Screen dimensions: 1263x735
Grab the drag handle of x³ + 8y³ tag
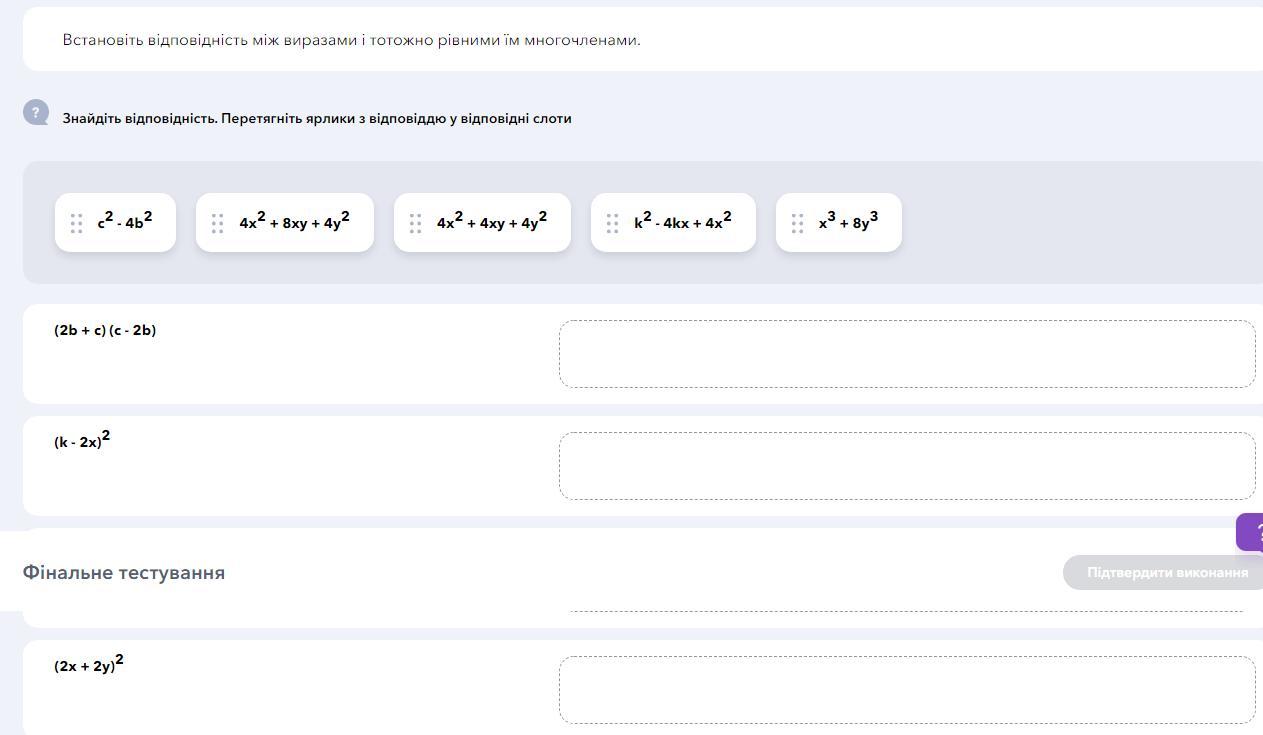797,223
